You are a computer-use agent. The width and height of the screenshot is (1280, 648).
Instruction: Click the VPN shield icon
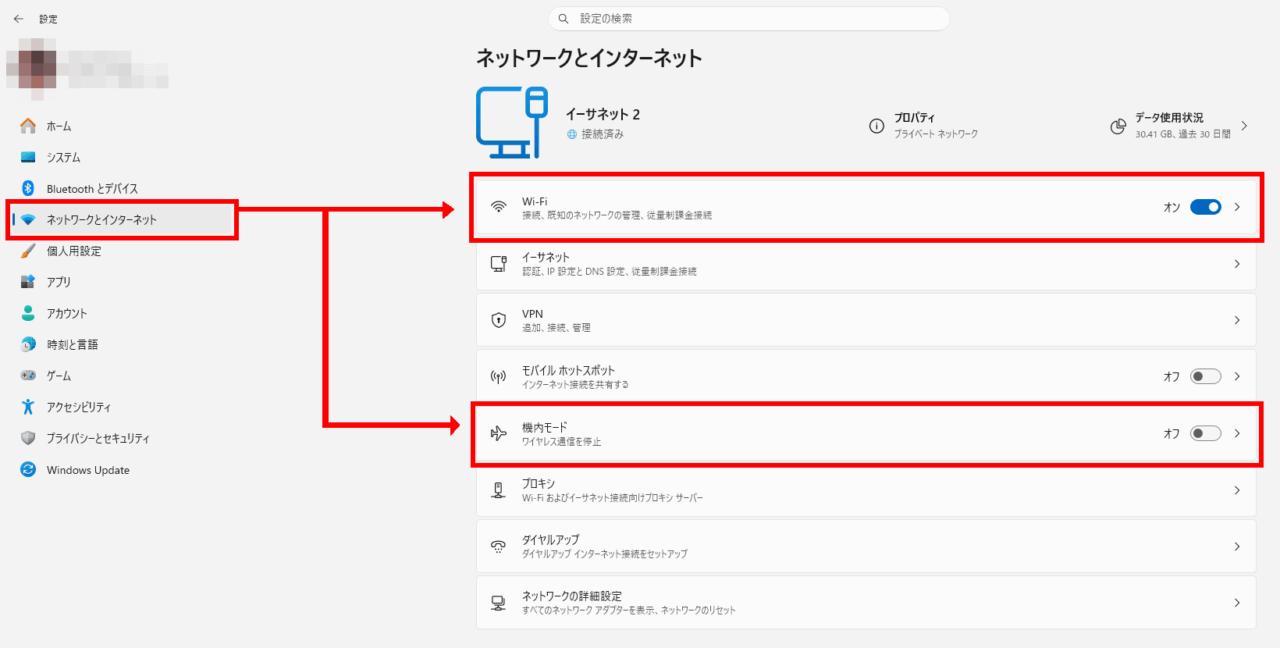tap(498, 320)
